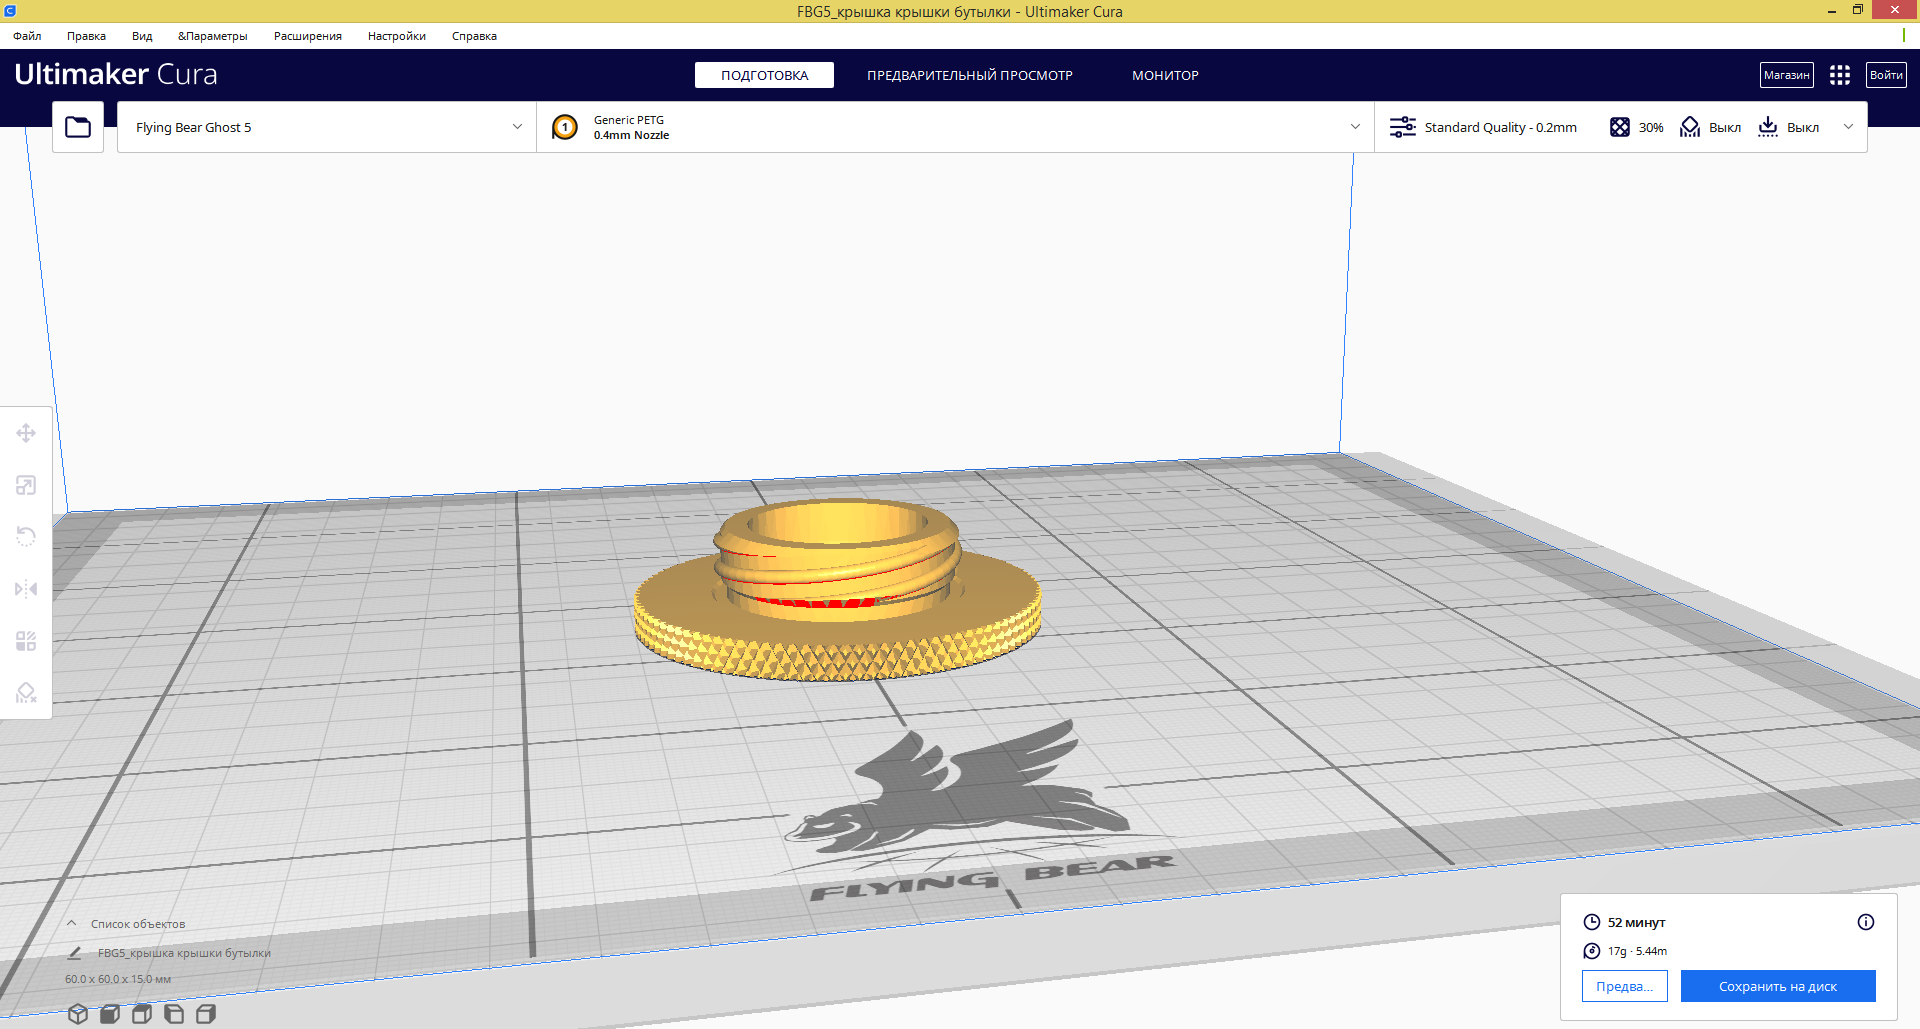
Task: Switch to ПРЕДВАРИТЕЛЬНЫЙ ПРОСМОТР tab
Action: 970,75
